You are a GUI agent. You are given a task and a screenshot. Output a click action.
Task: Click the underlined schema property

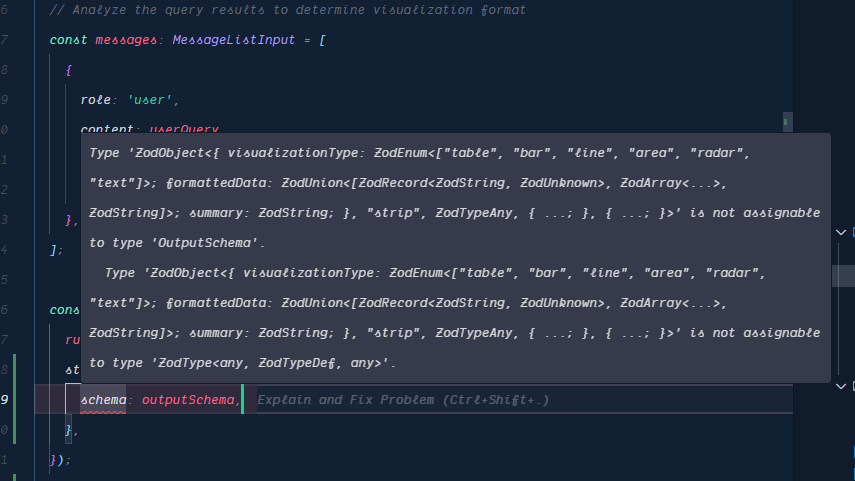coord(104,400)
